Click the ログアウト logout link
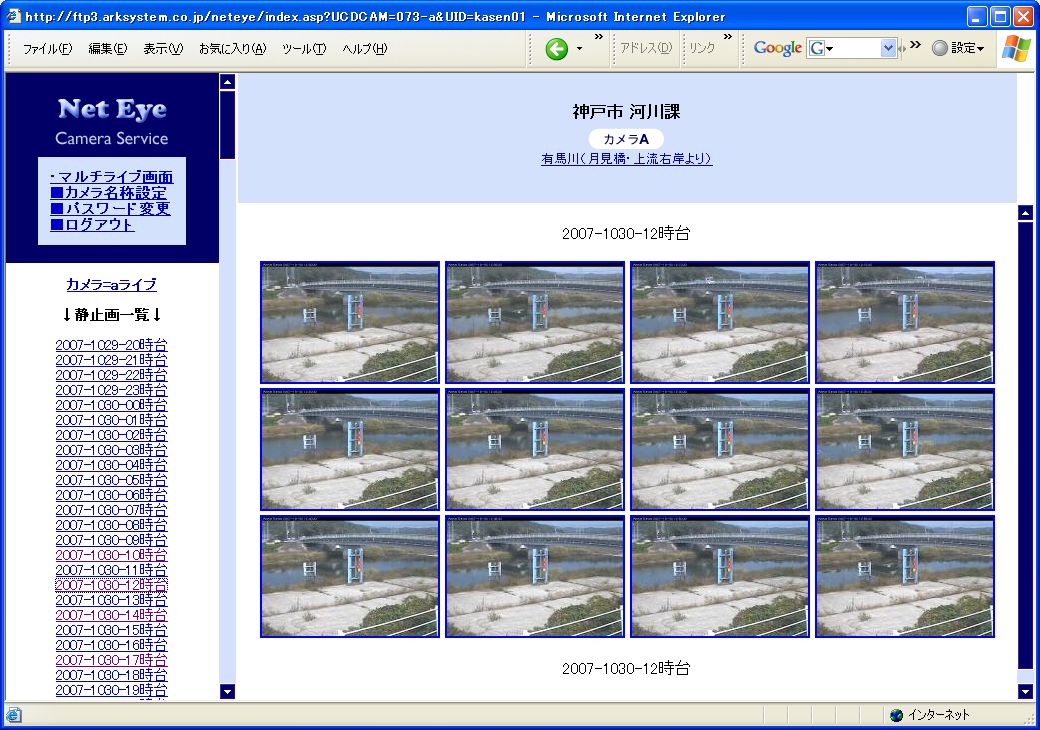Viewport: 1040px width, 730px height. click(92, 225)
